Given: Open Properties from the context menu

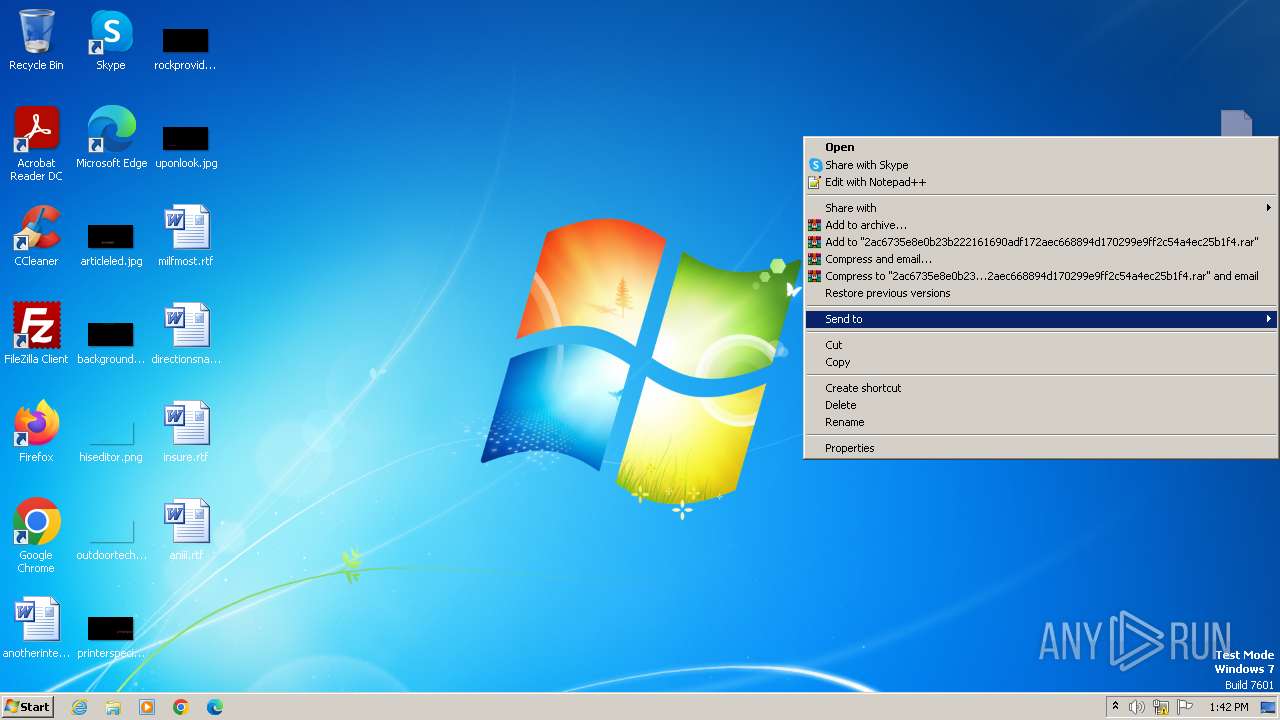Looking at the screenshot, I should [x=1041, y=448].
